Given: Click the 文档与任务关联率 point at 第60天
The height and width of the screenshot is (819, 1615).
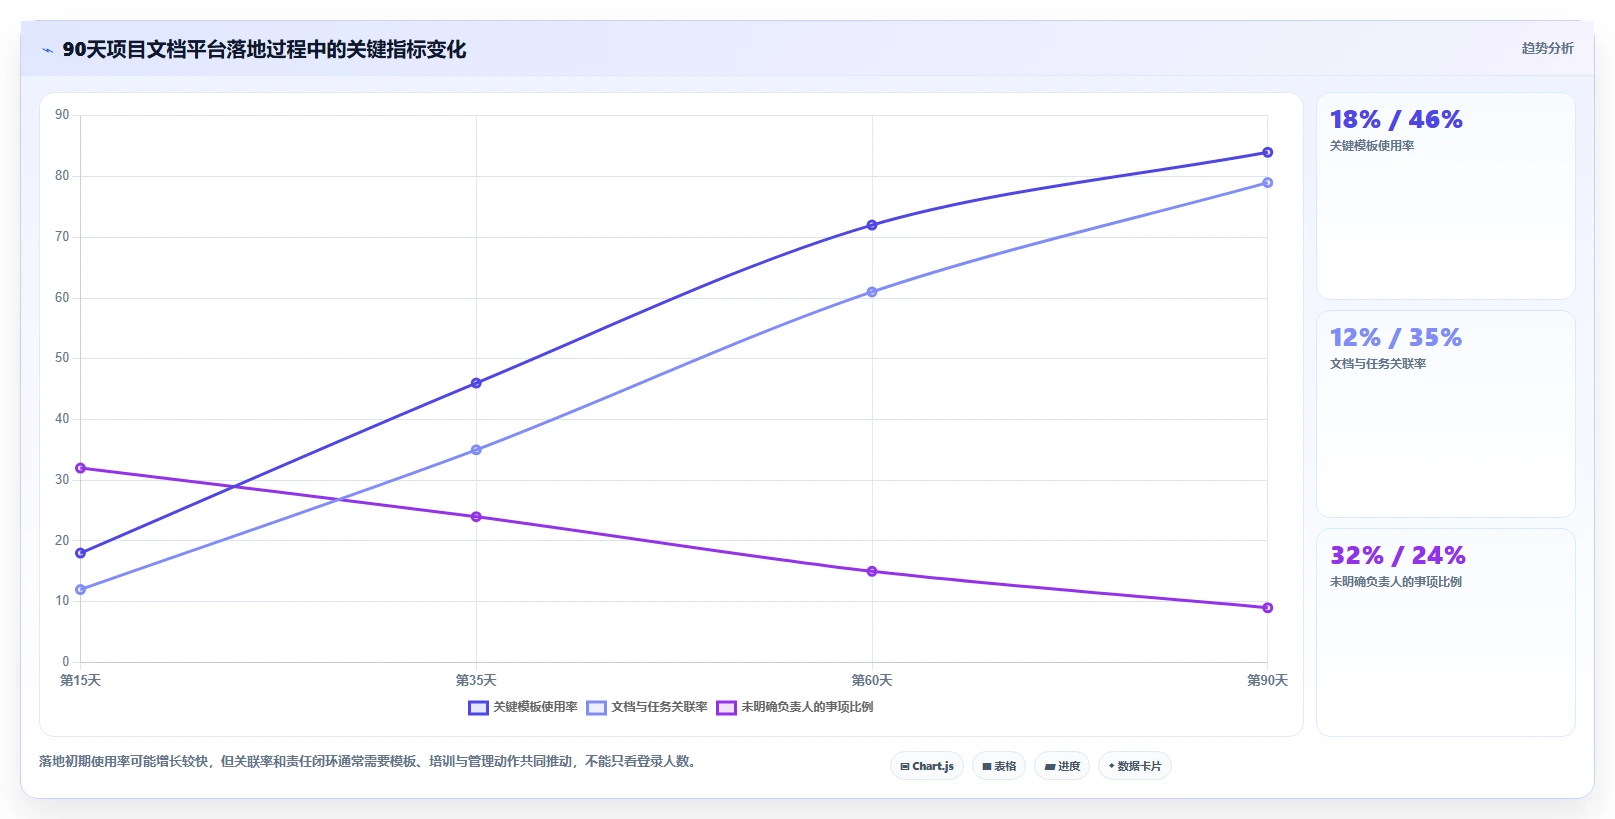Looking at the screenshot, I should [872, 292].
